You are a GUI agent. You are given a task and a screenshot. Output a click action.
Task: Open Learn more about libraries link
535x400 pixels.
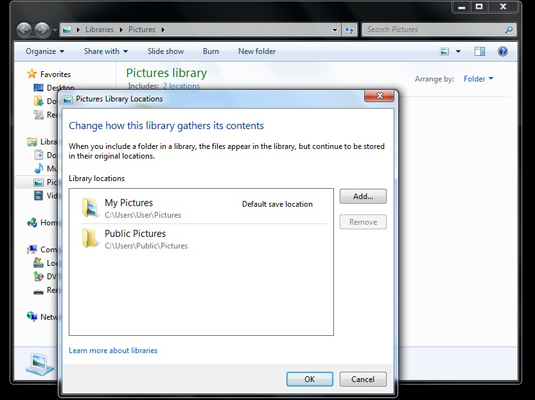[x=113, y=351]
